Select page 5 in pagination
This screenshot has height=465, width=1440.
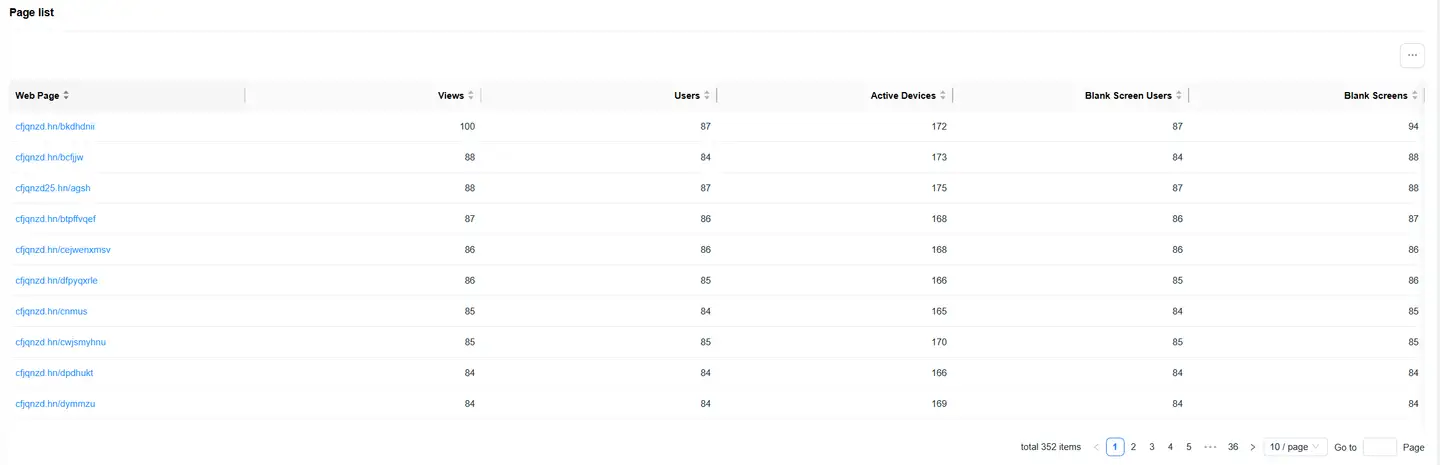[1189, 447]
